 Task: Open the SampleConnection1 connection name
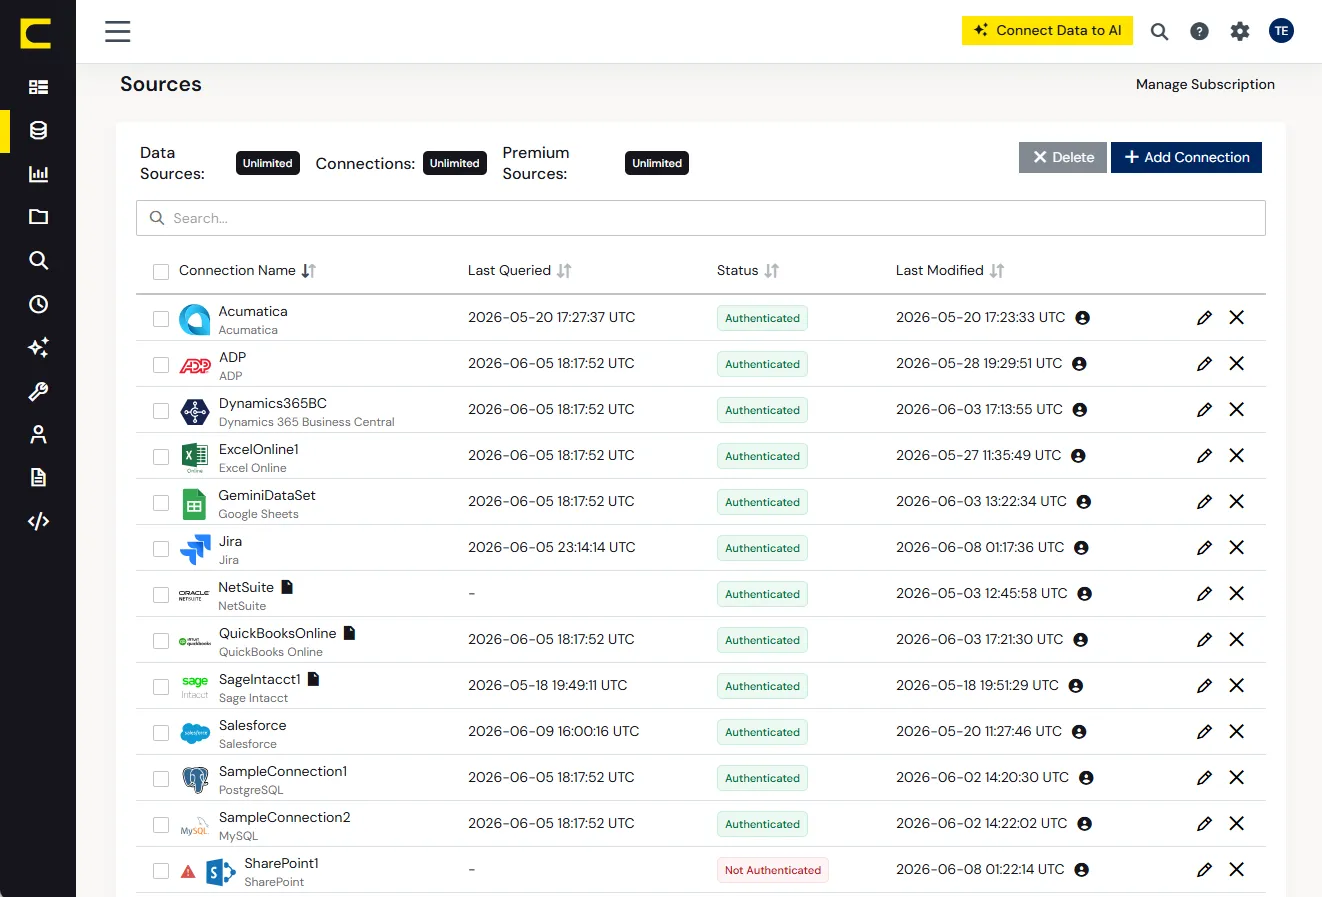point(283,771)
